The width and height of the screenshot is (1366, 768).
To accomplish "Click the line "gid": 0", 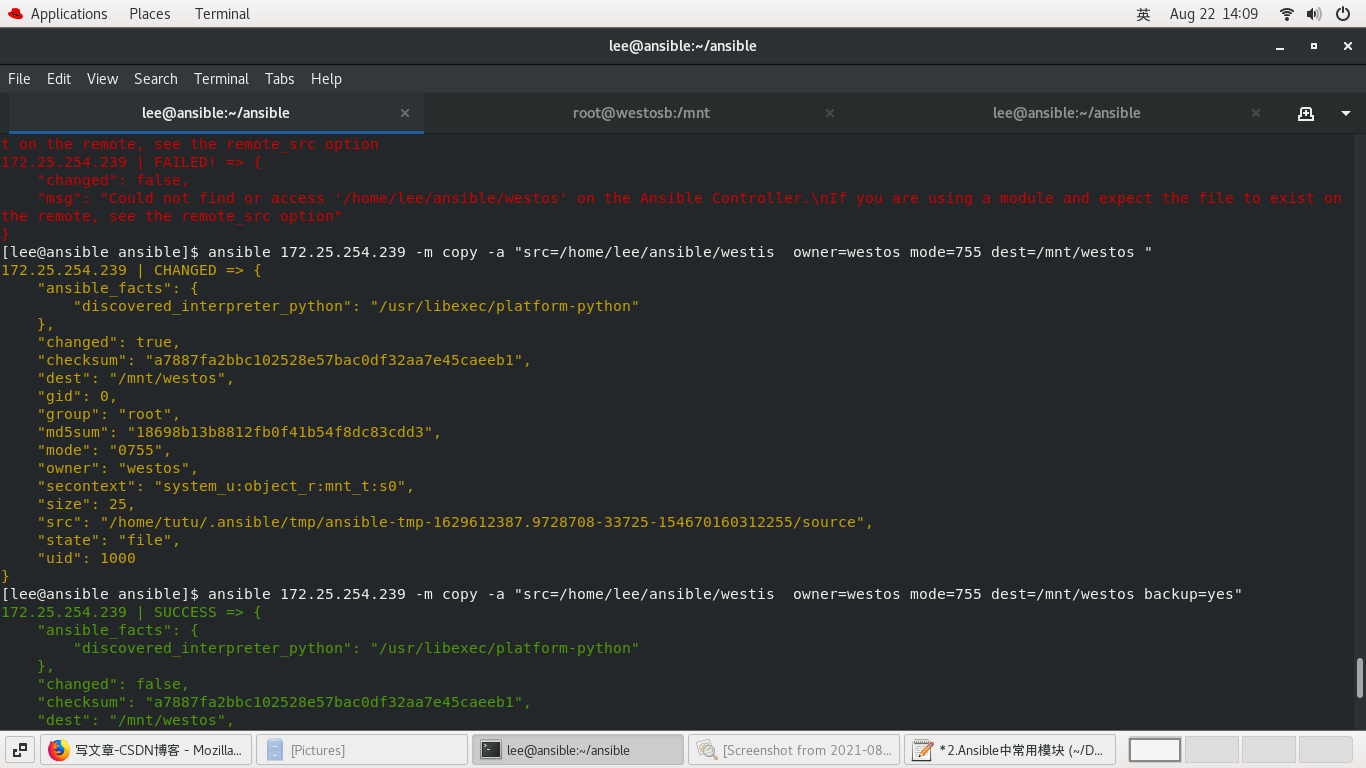I will tap(77, 396).
